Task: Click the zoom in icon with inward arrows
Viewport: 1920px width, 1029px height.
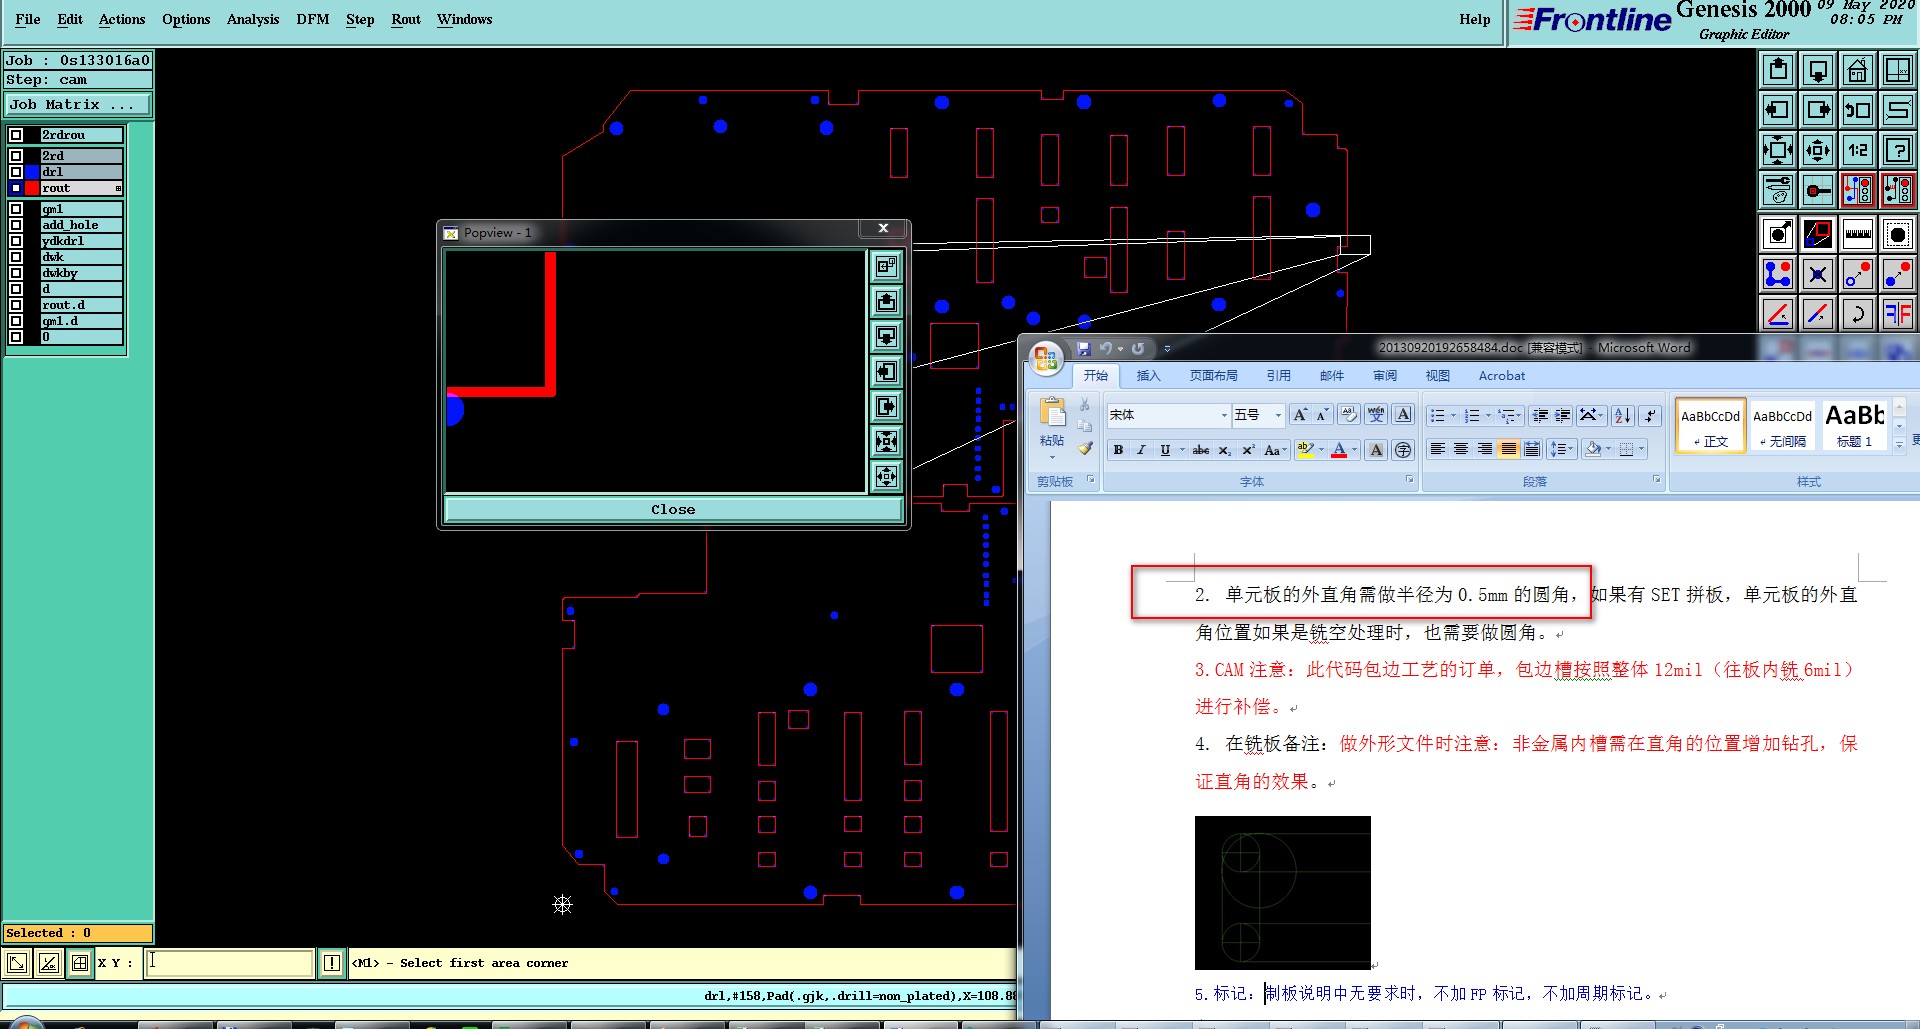Action: (x=1778, y=150)
